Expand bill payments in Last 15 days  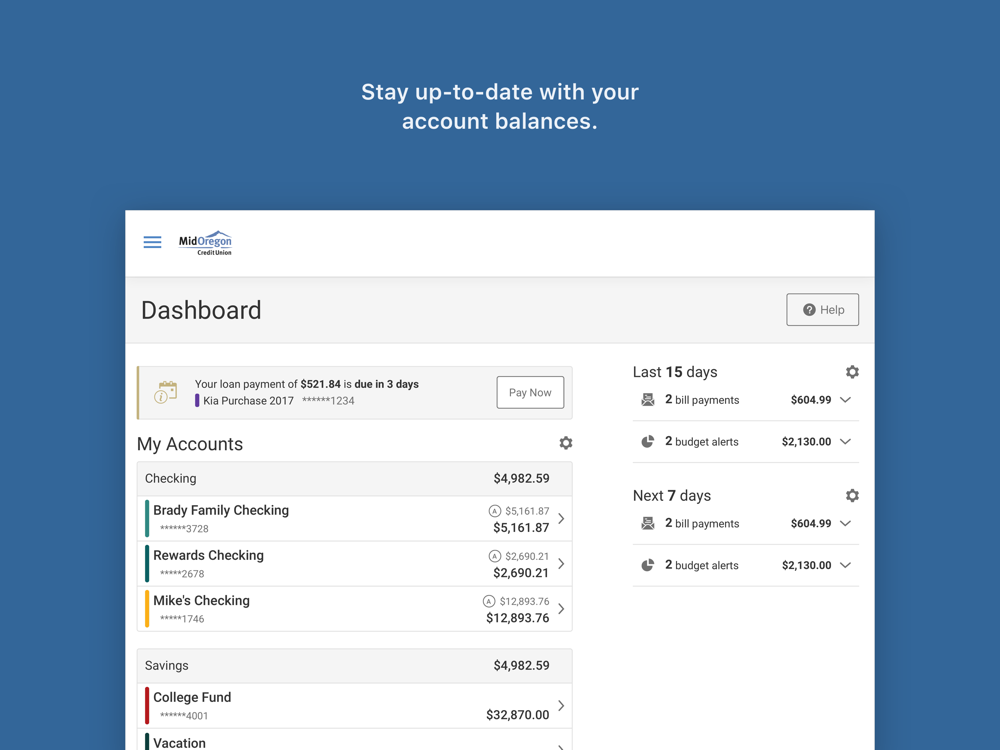coord(846,400)
